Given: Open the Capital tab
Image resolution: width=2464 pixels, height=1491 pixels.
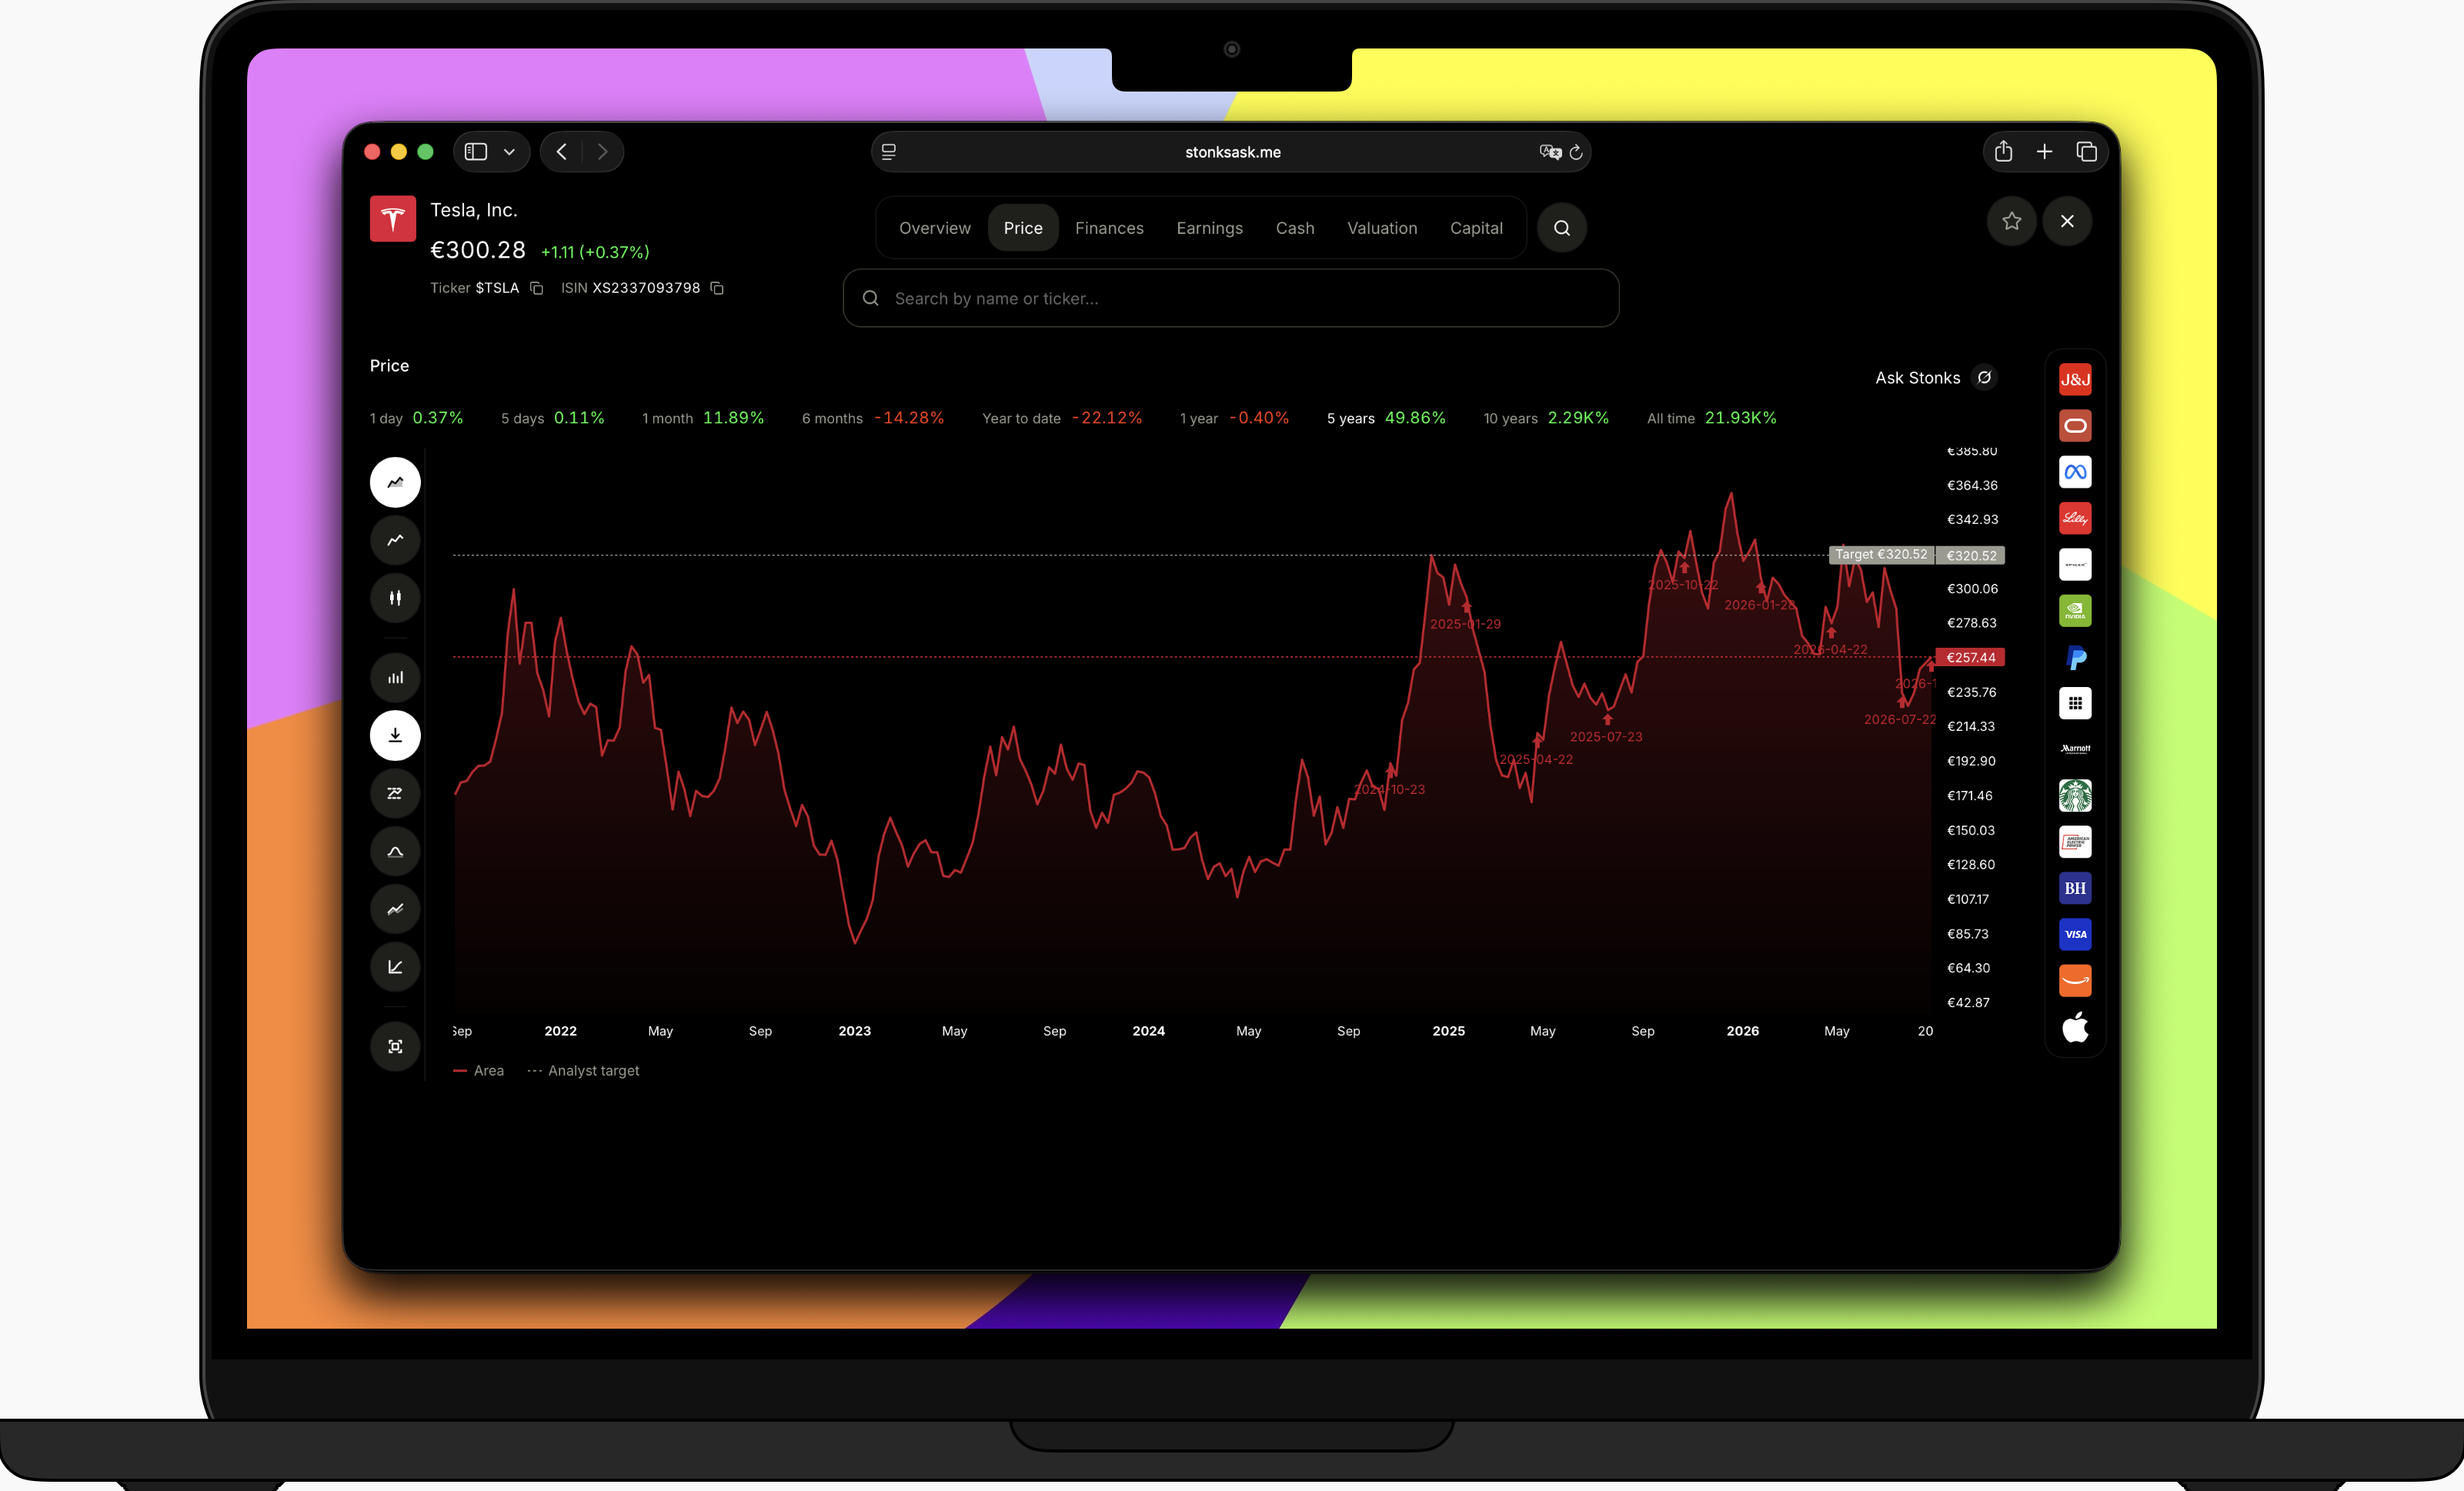Looking at the screenshot, I should pos(1476,228).
